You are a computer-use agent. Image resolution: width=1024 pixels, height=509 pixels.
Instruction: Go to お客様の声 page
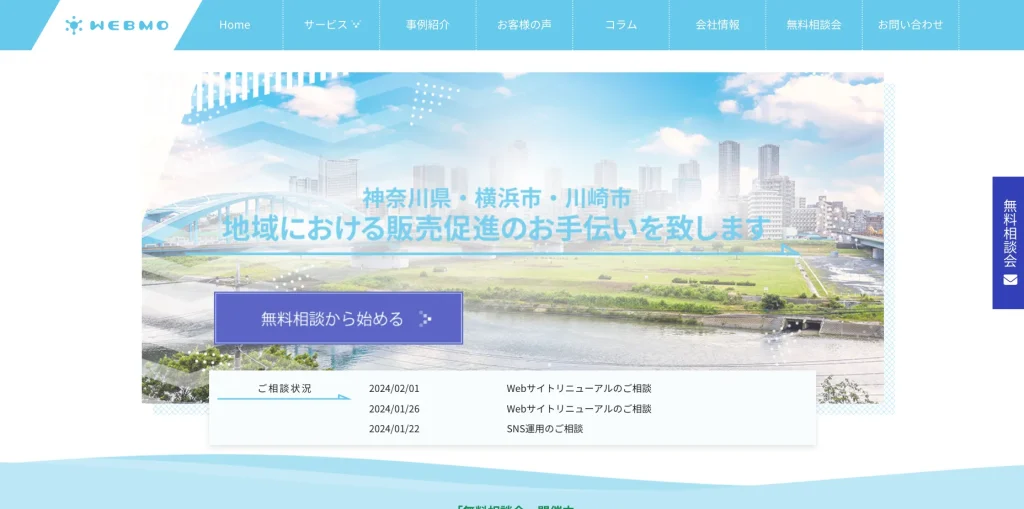[524, 25]
